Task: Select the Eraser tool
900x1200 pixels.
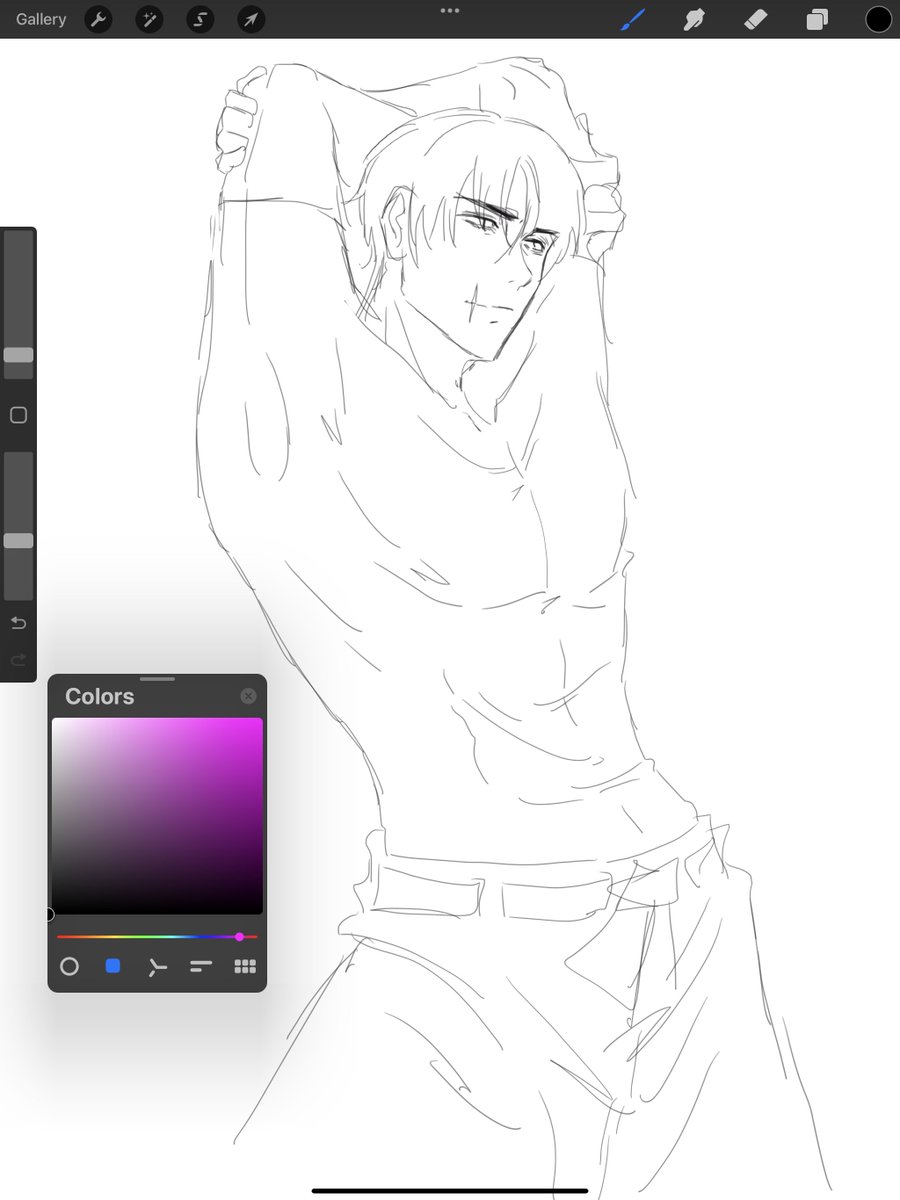Action: [756, 19]
